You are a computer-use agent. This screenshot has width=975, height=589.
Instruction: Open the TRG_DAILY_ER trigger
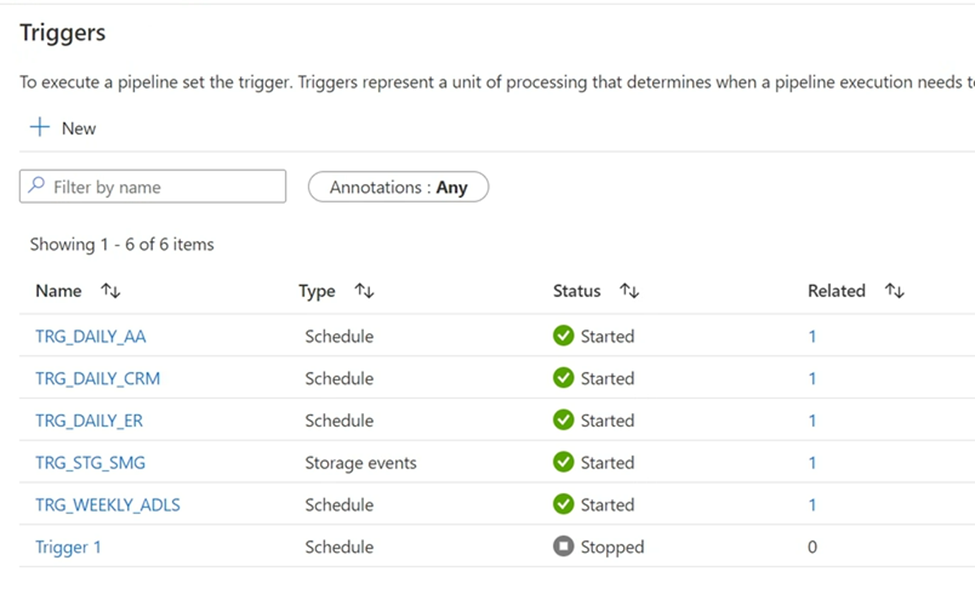pyautogui.click(x=89, y=421)
